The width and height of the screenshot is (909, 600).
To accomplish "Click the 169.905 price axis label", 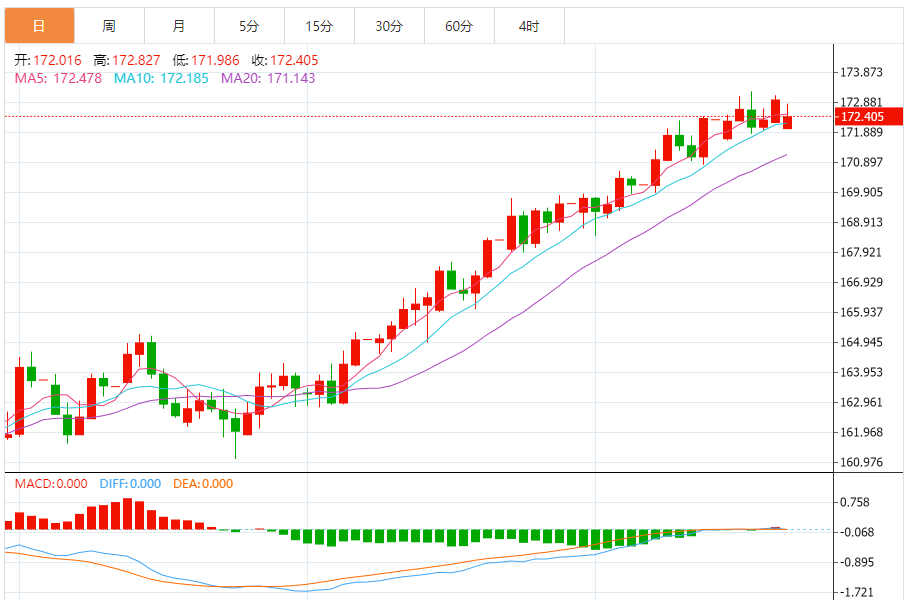I will [x=861, y=192].
